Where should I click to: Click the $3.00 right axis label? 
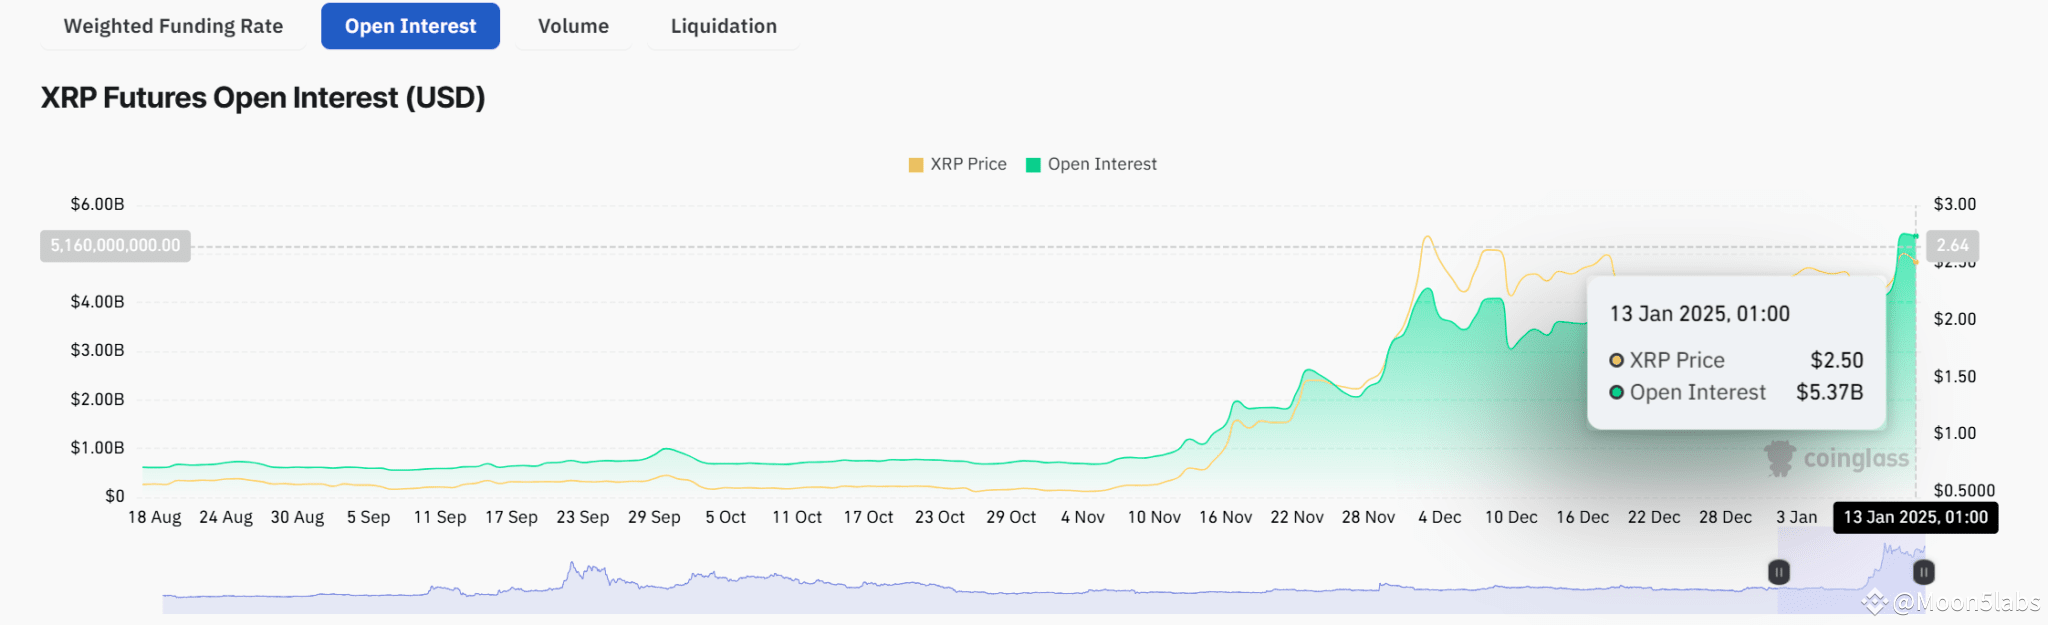tap(1954, 204)
